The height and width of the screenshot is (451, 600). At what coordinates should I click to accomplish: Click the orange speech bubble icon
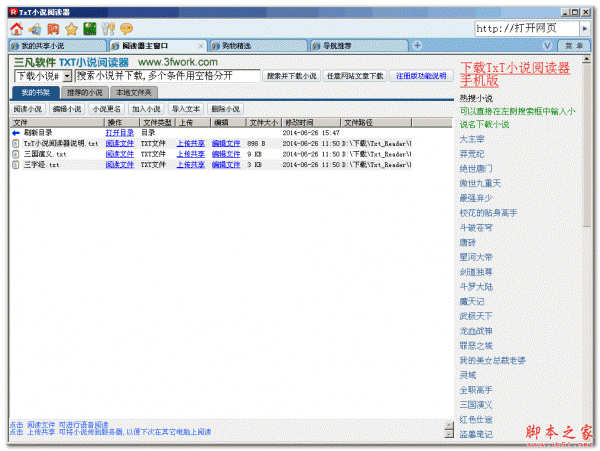pos(126,29)
